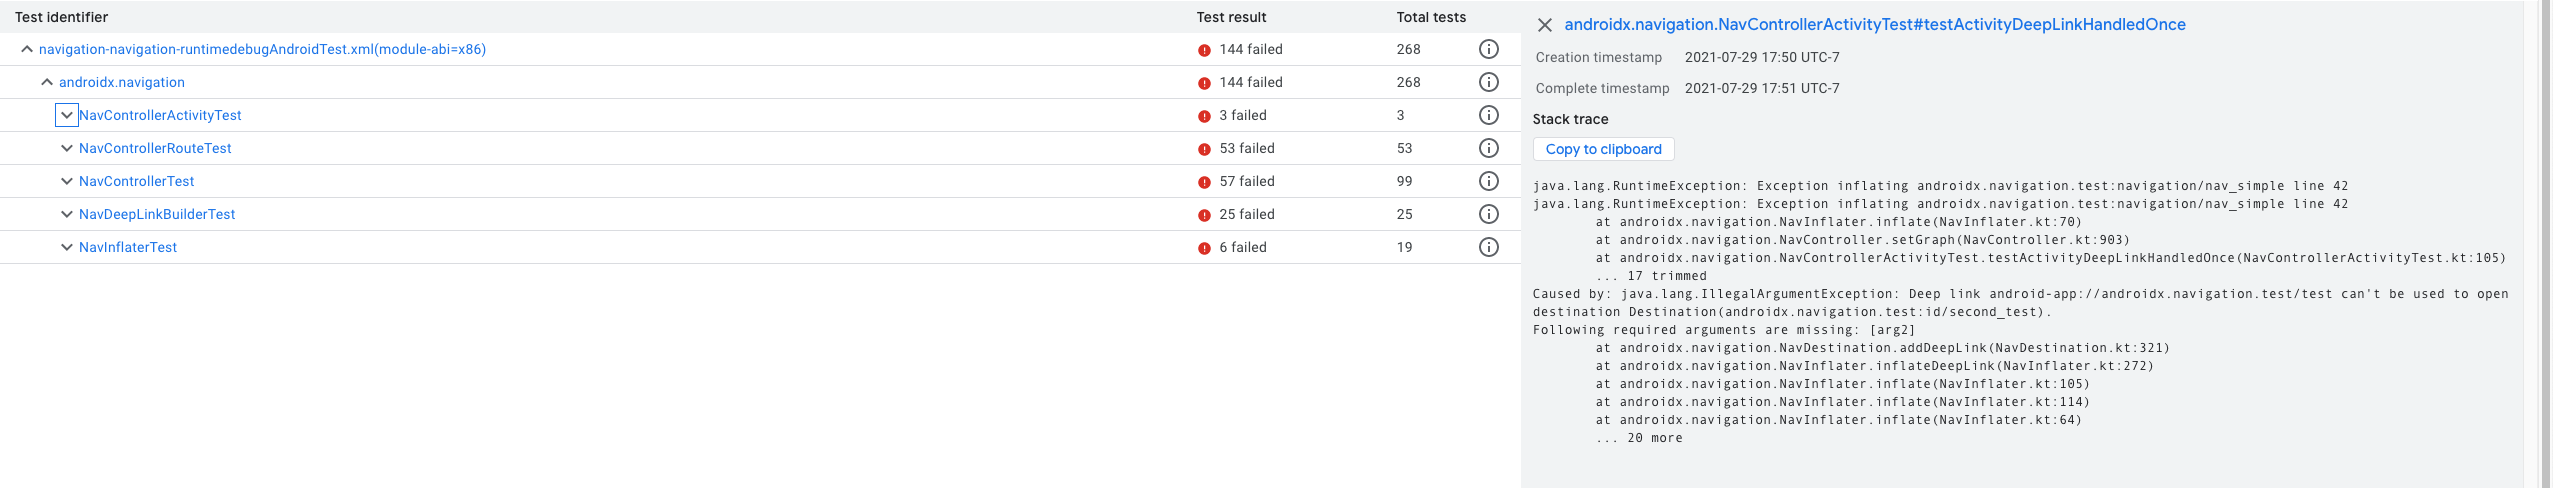
Task: Collapse the androidx.navigation package node
Action: (47, 82)
